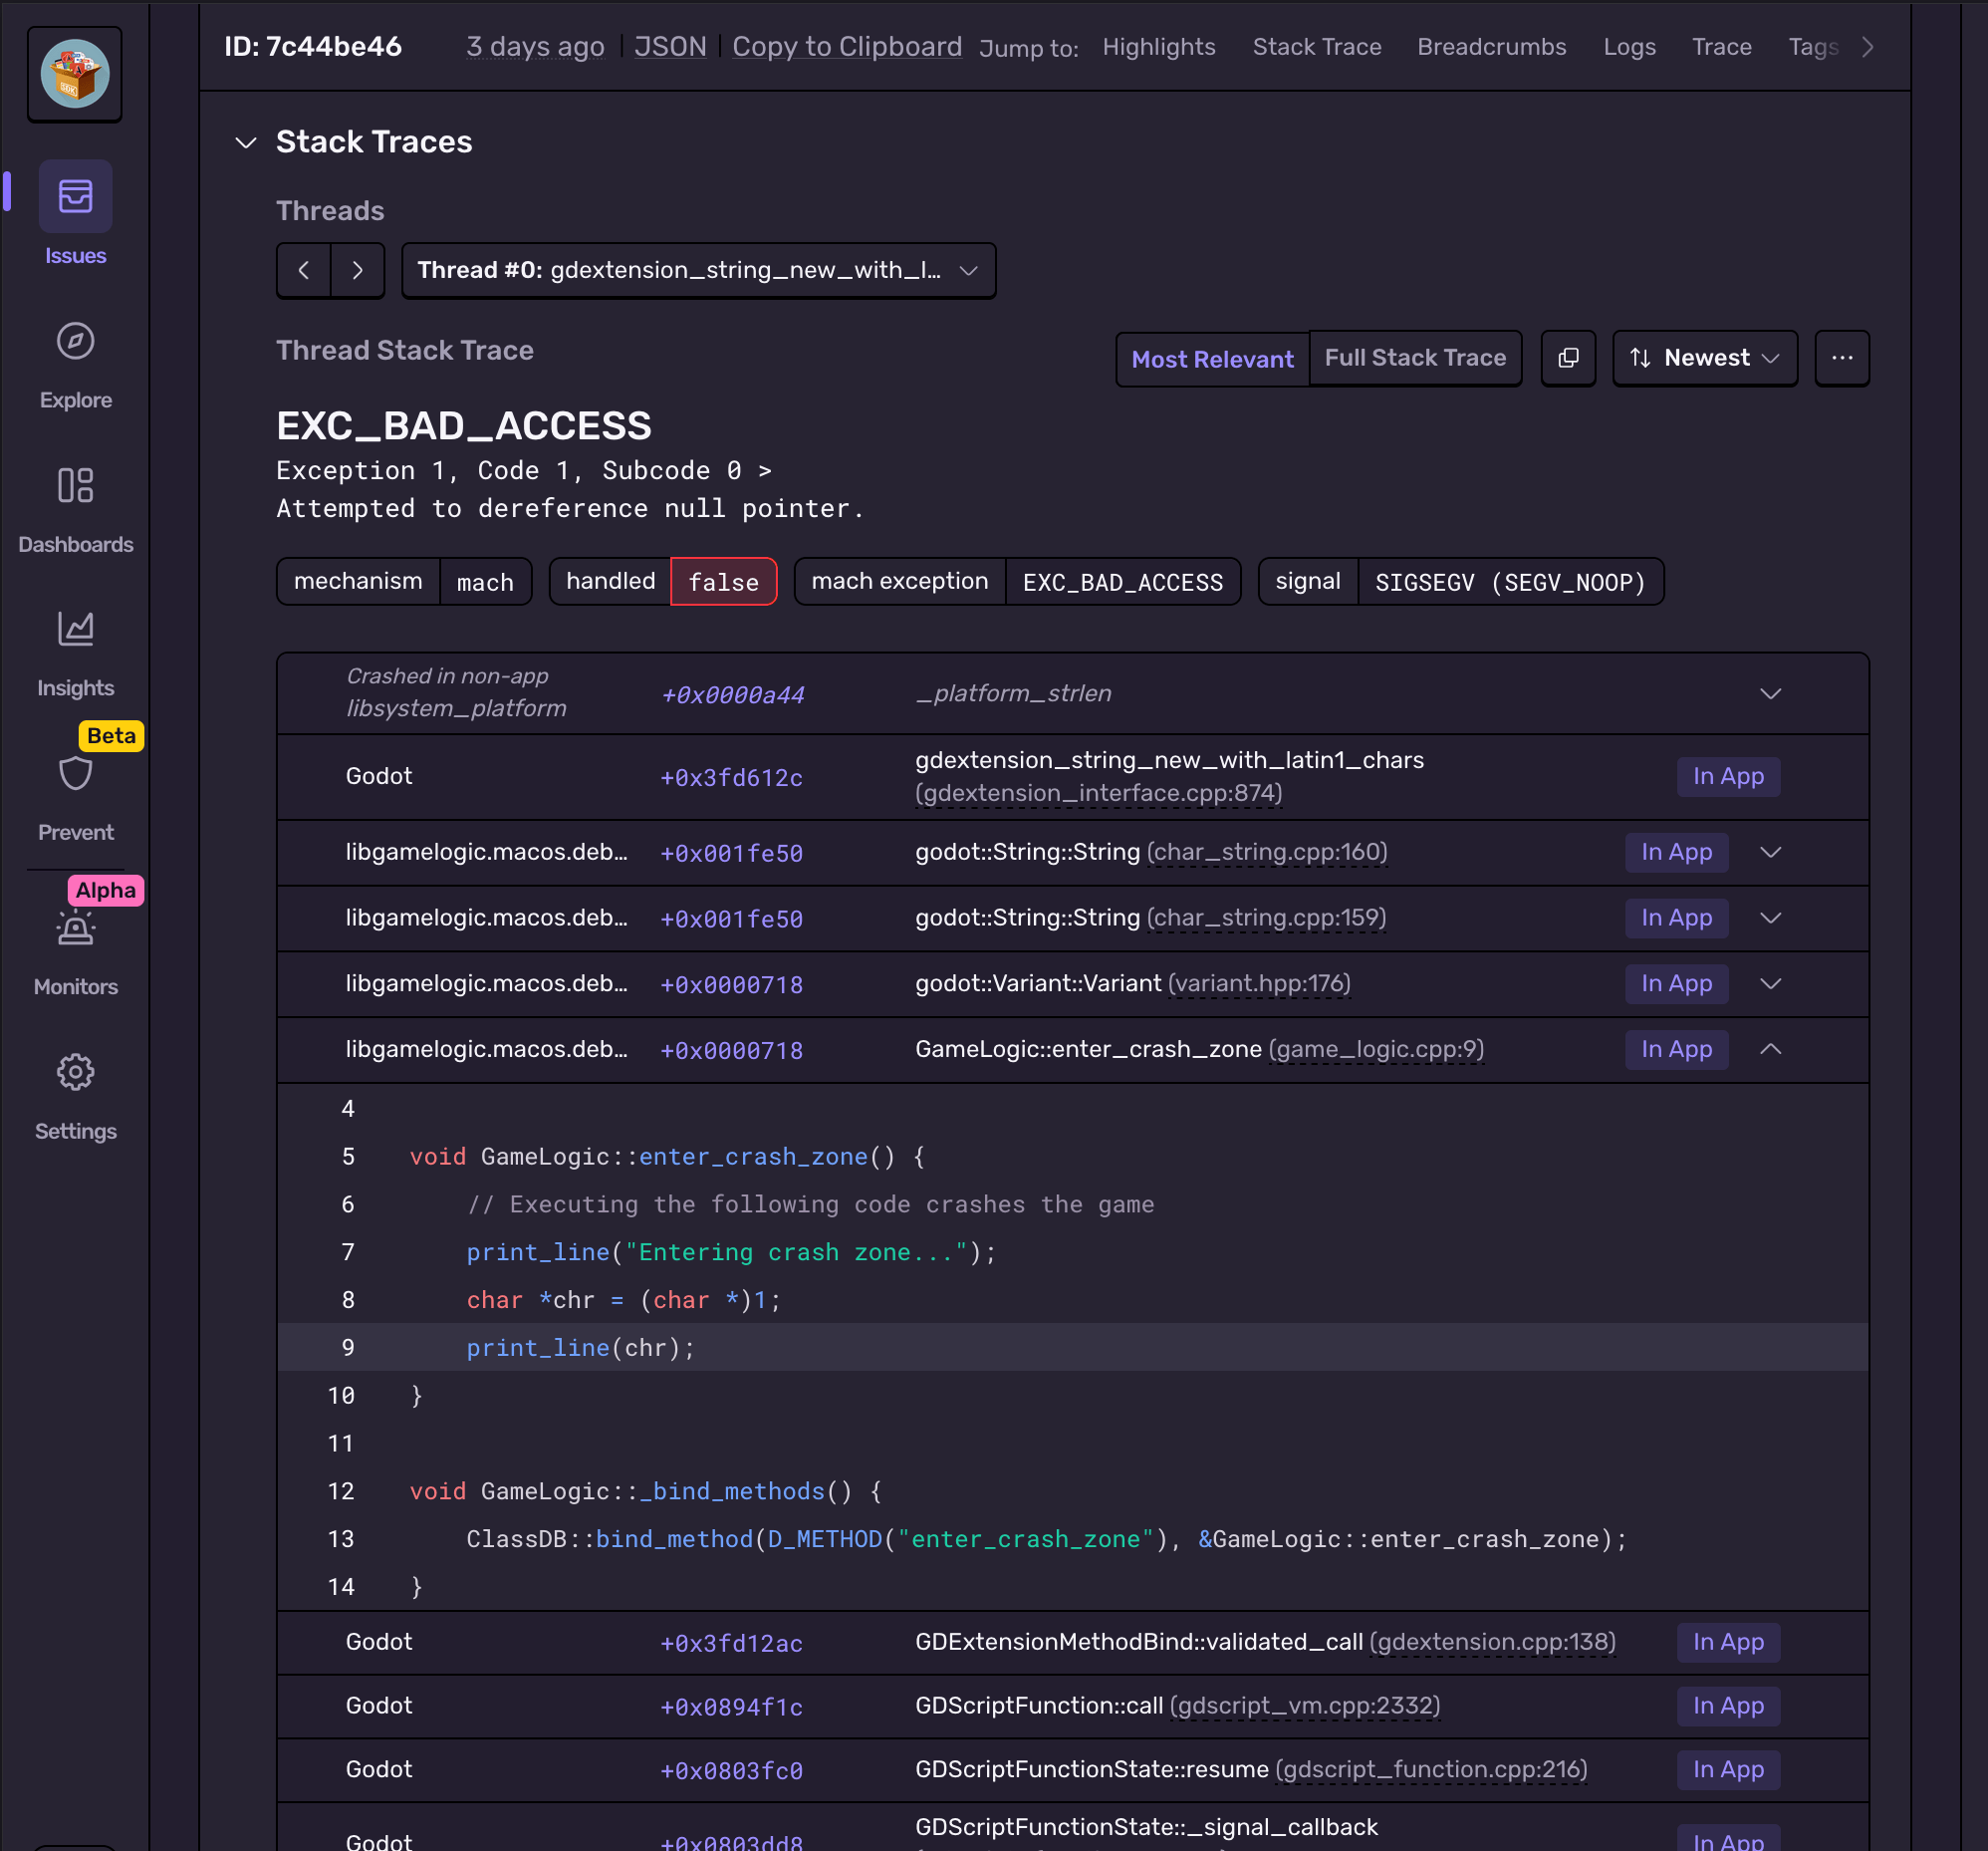Click the JSON link
This screenshot has height=1851, width=1988.
[669, 47]
